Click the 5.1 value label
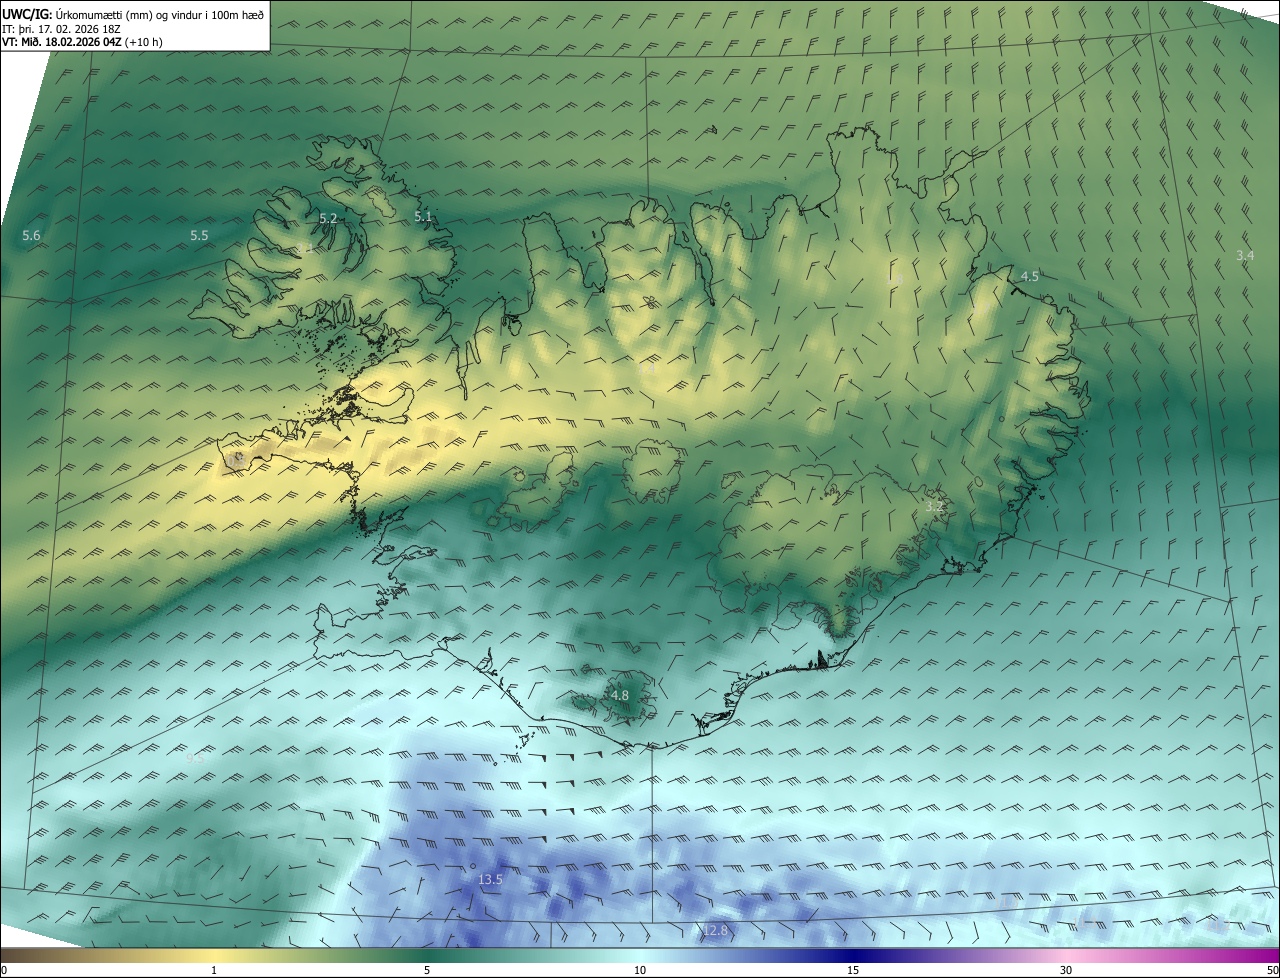1280x978 pixels. pos(423,216)
